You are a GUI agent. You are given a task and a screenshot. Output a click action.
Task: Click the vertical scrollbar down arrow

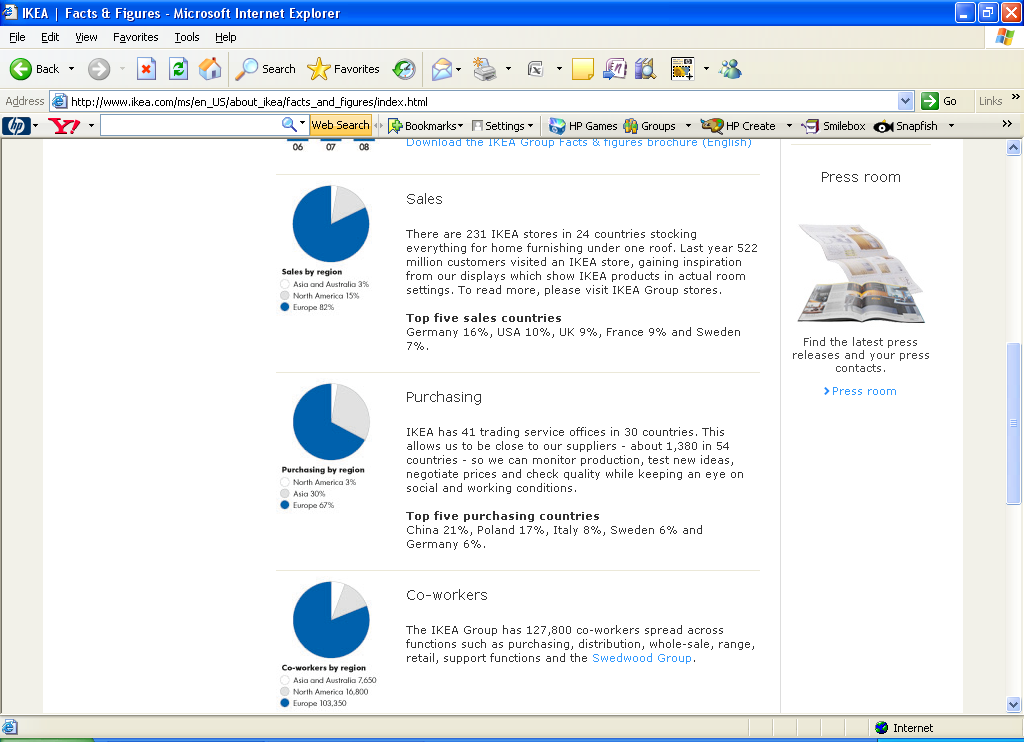coord(1013,706)
